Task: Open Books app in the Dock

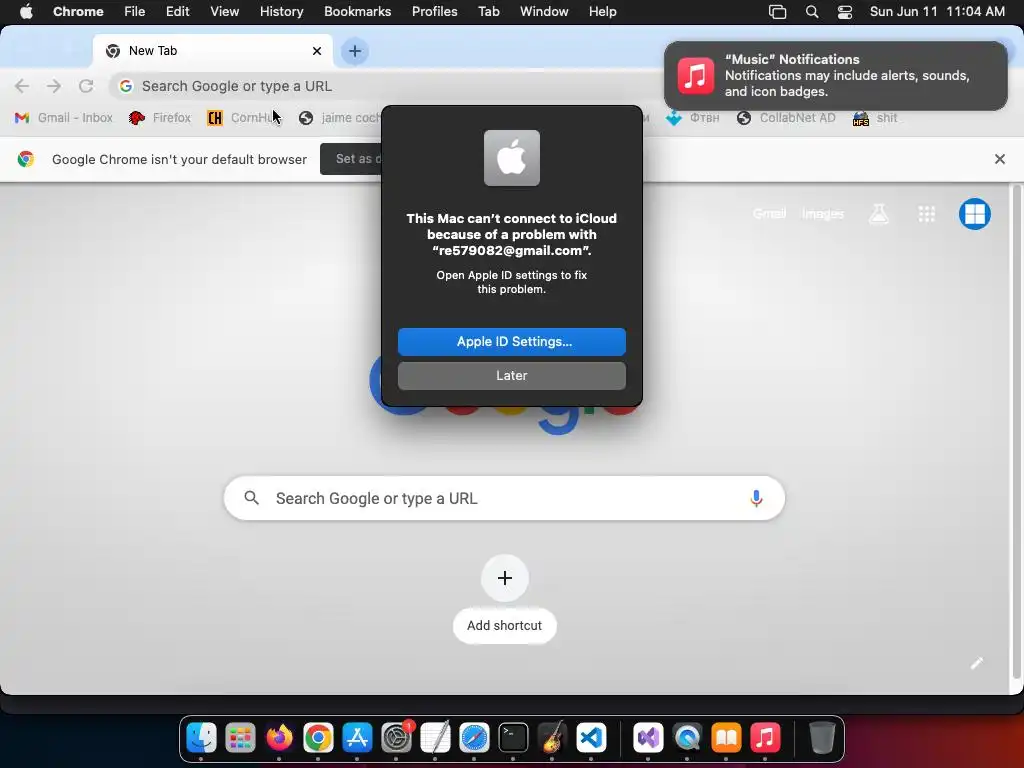Action: coord(726,738)
